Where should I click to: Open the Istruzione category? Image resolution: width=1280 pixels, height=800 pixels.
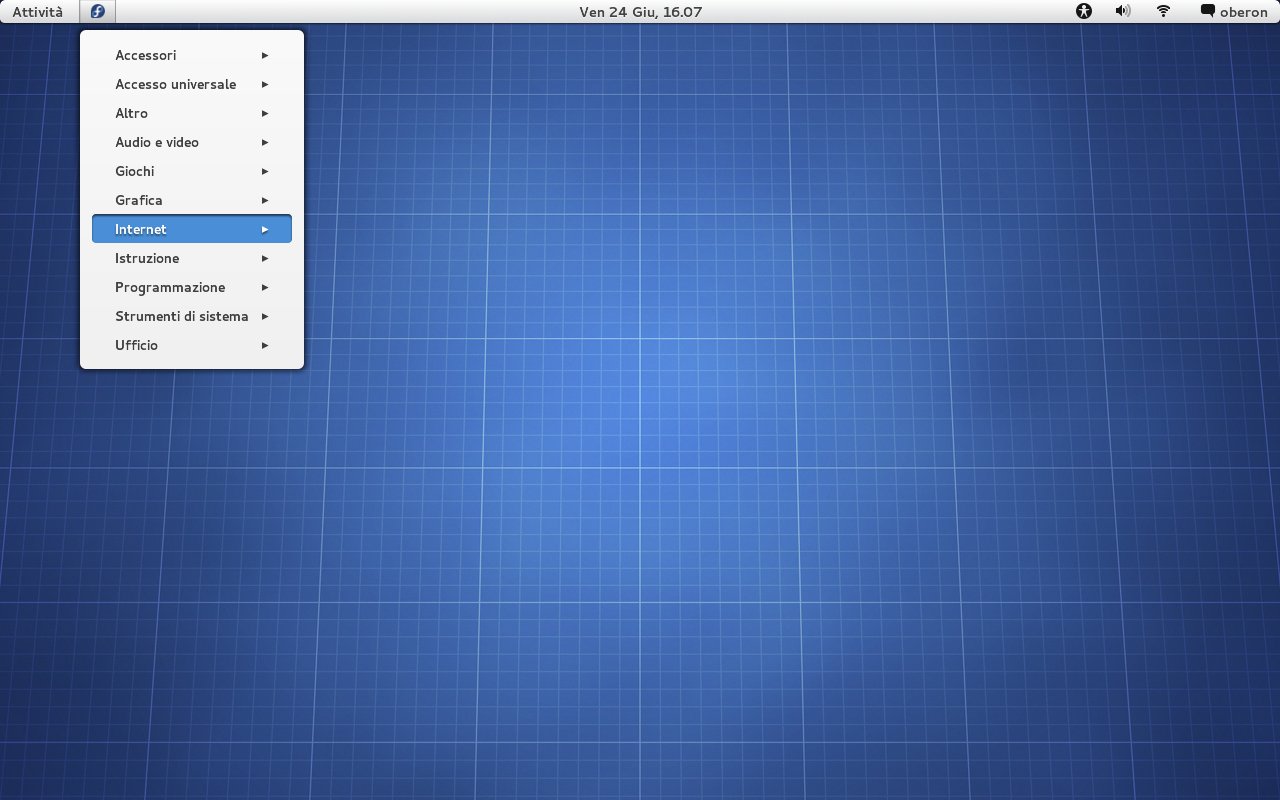pyautogui.click(x=192, y=258)
